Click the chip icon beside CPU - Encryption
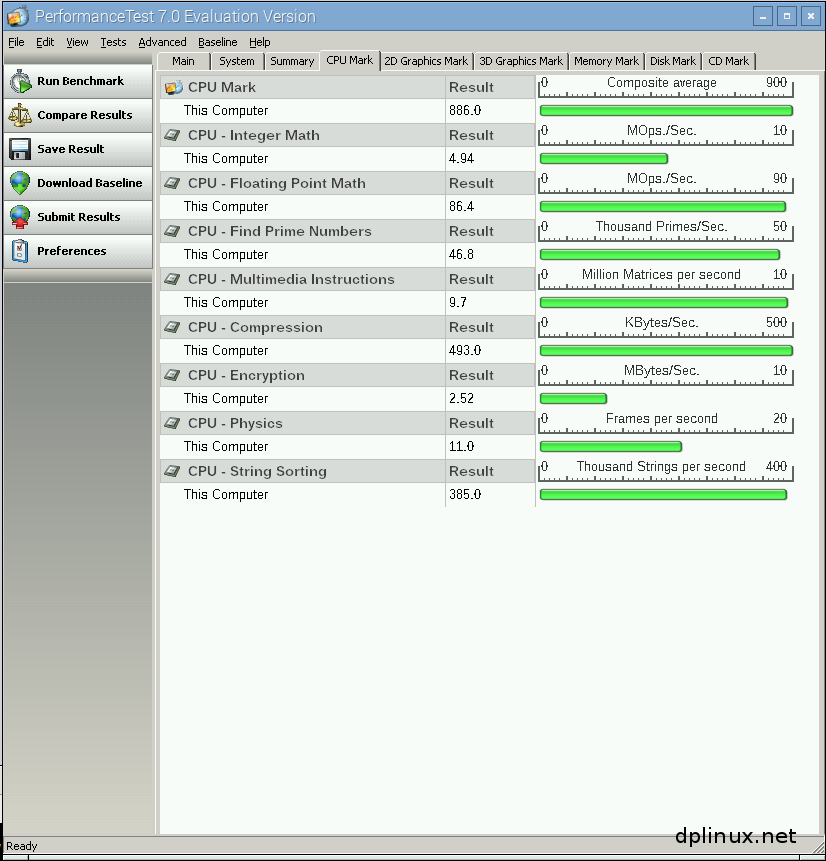 [x=172, y=375]
